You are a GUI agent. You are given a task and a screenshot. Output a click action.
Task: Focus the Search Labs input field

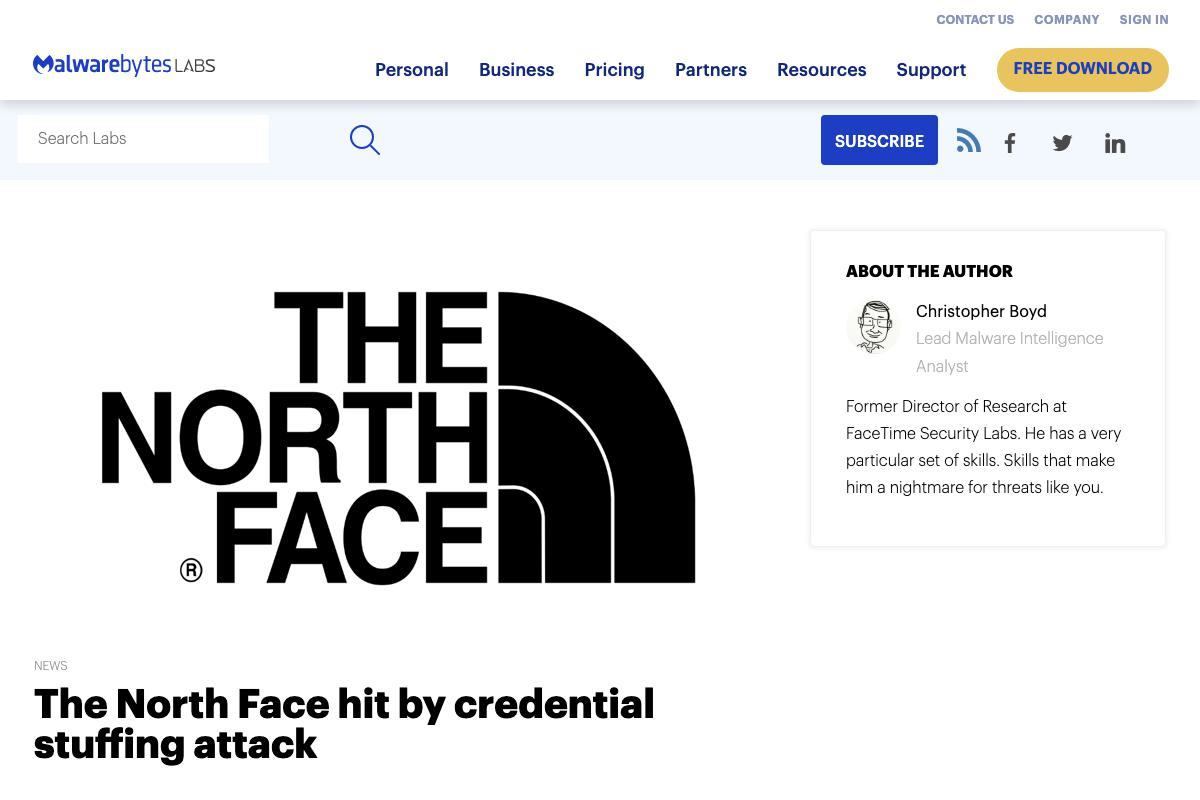coord(143,139)
